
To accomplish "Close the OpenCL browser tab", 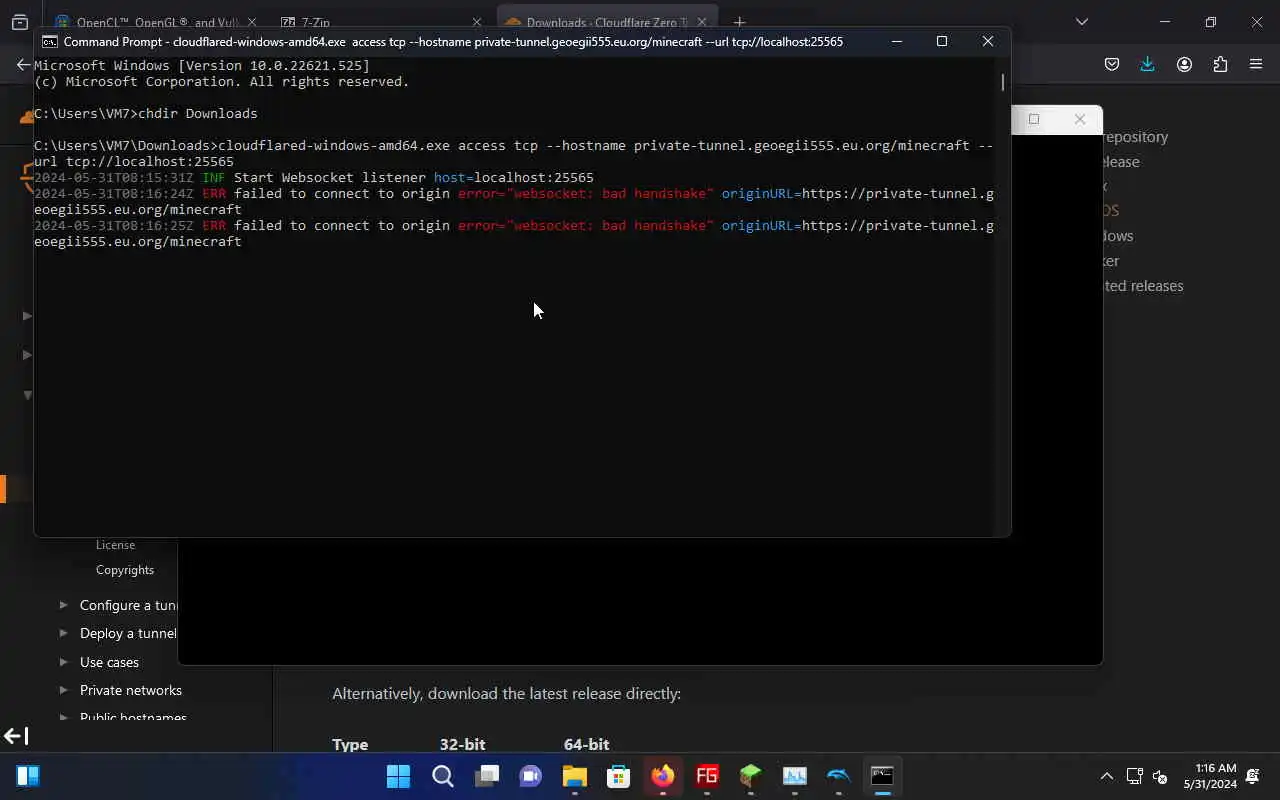I will tap(251, 22).
